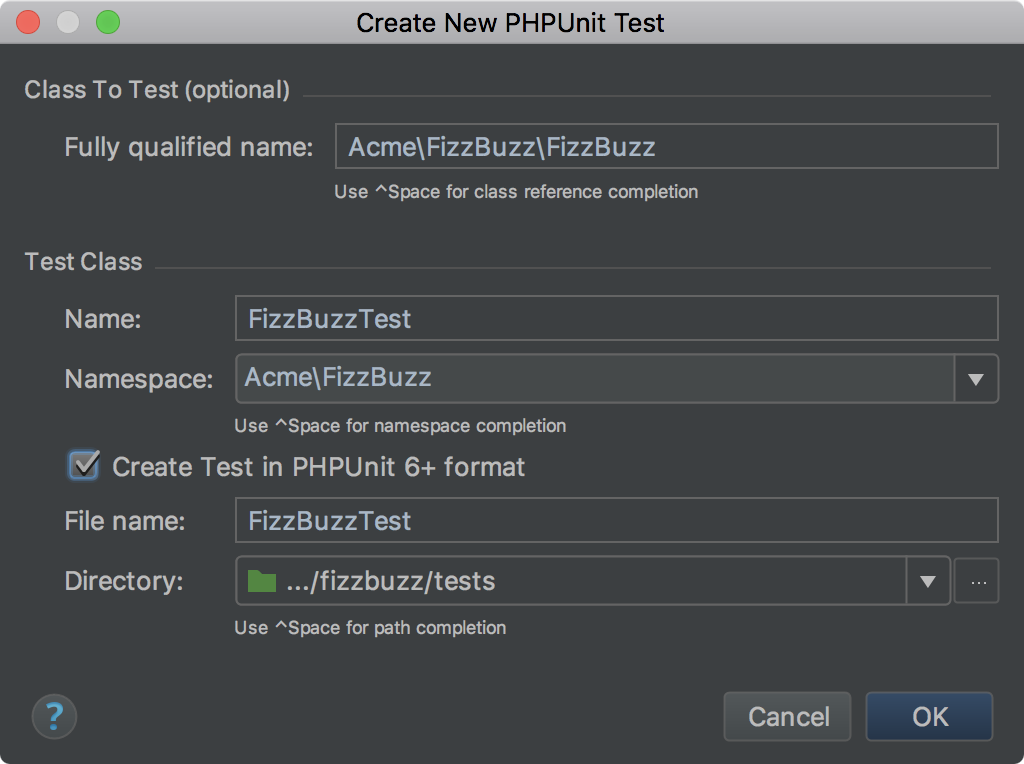
Task: Confirm with the OK button
Action: (x=929, y=716)
